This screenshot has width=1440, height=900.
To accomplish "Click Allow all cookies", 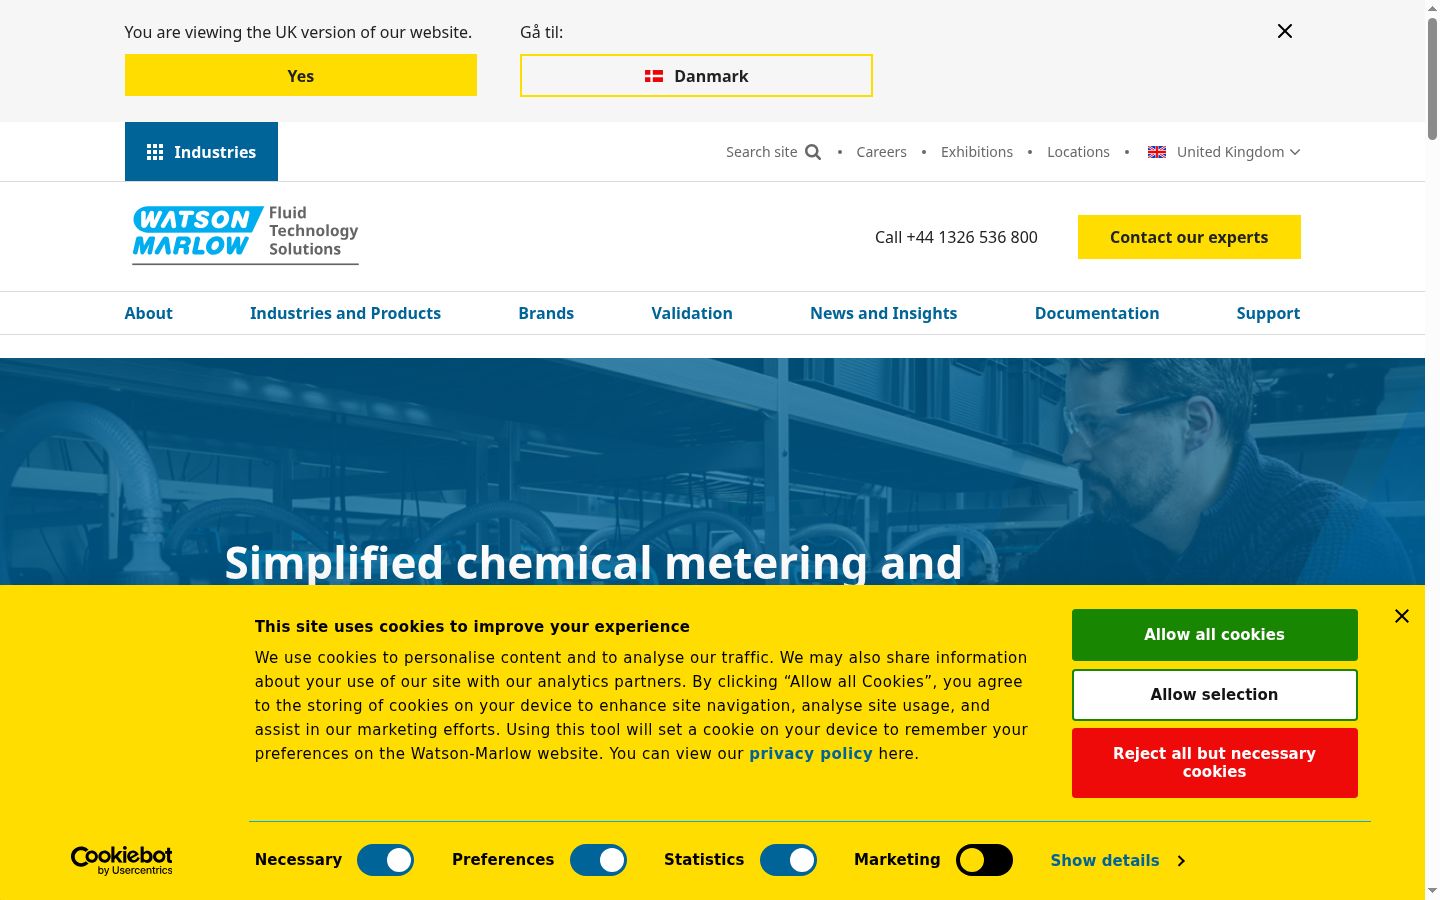I will tap(1214, 635).
